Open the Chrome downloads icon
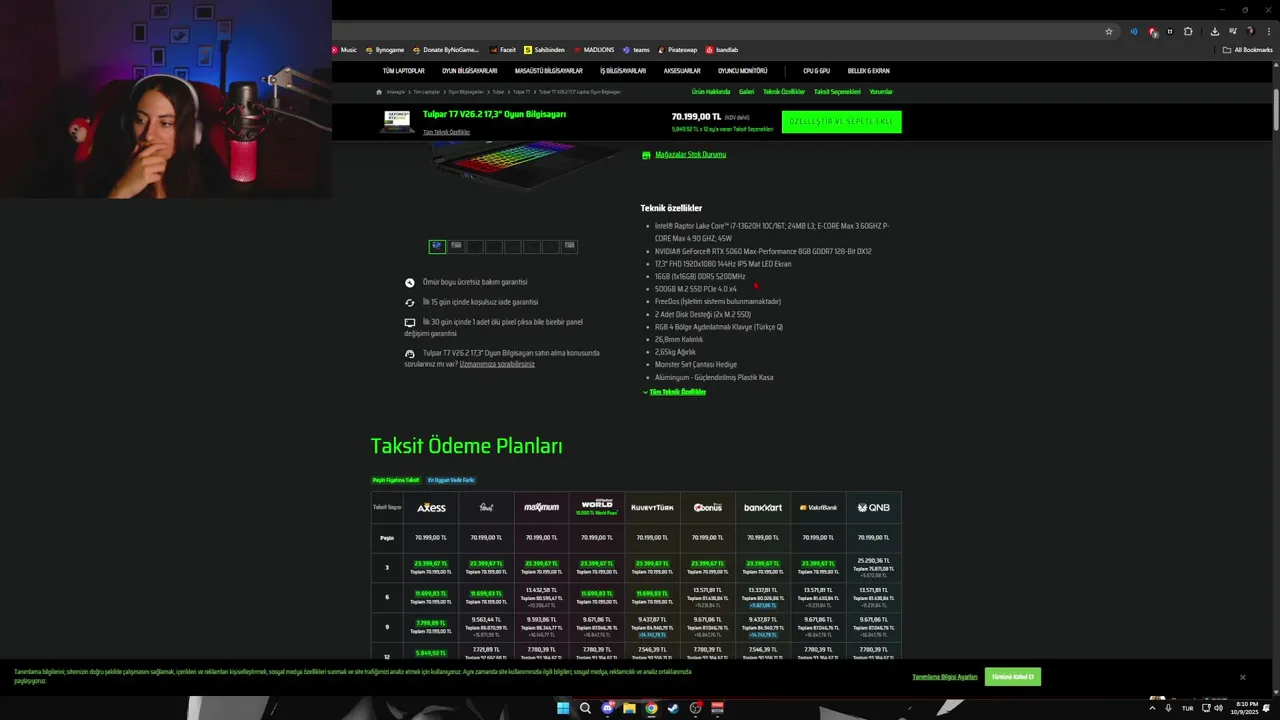This screenshot has width=1280, height=720. coord(1214,32)
